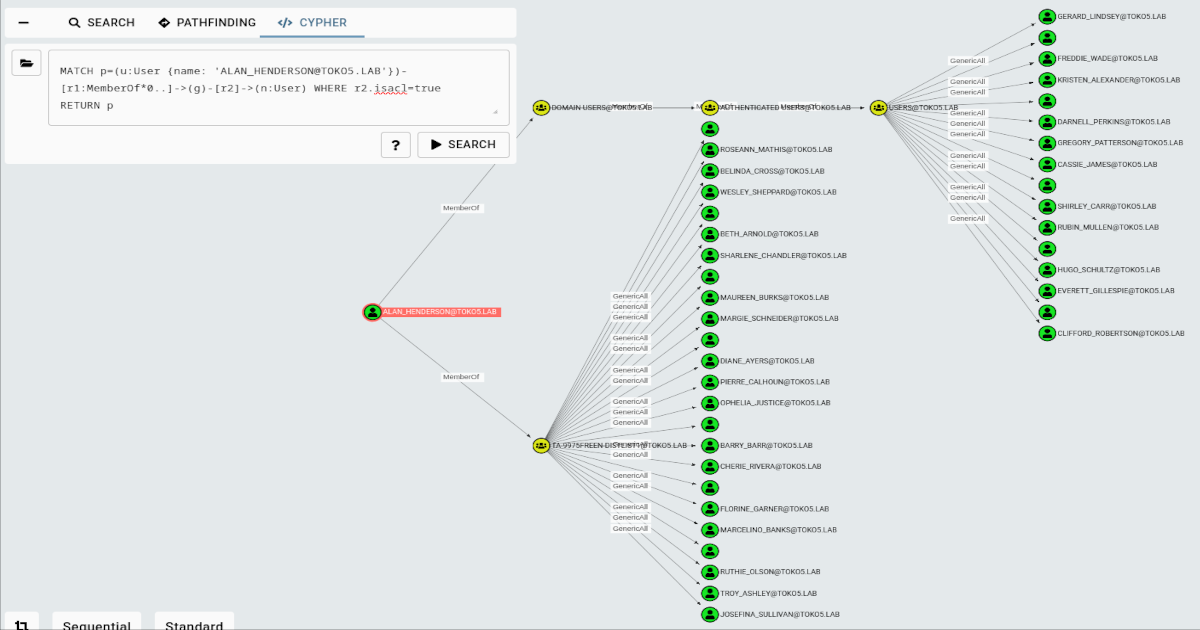The width and height of the screenshot is (1200, 630).
Task: Click the MemberOf edge label
Action: (459, 208)
